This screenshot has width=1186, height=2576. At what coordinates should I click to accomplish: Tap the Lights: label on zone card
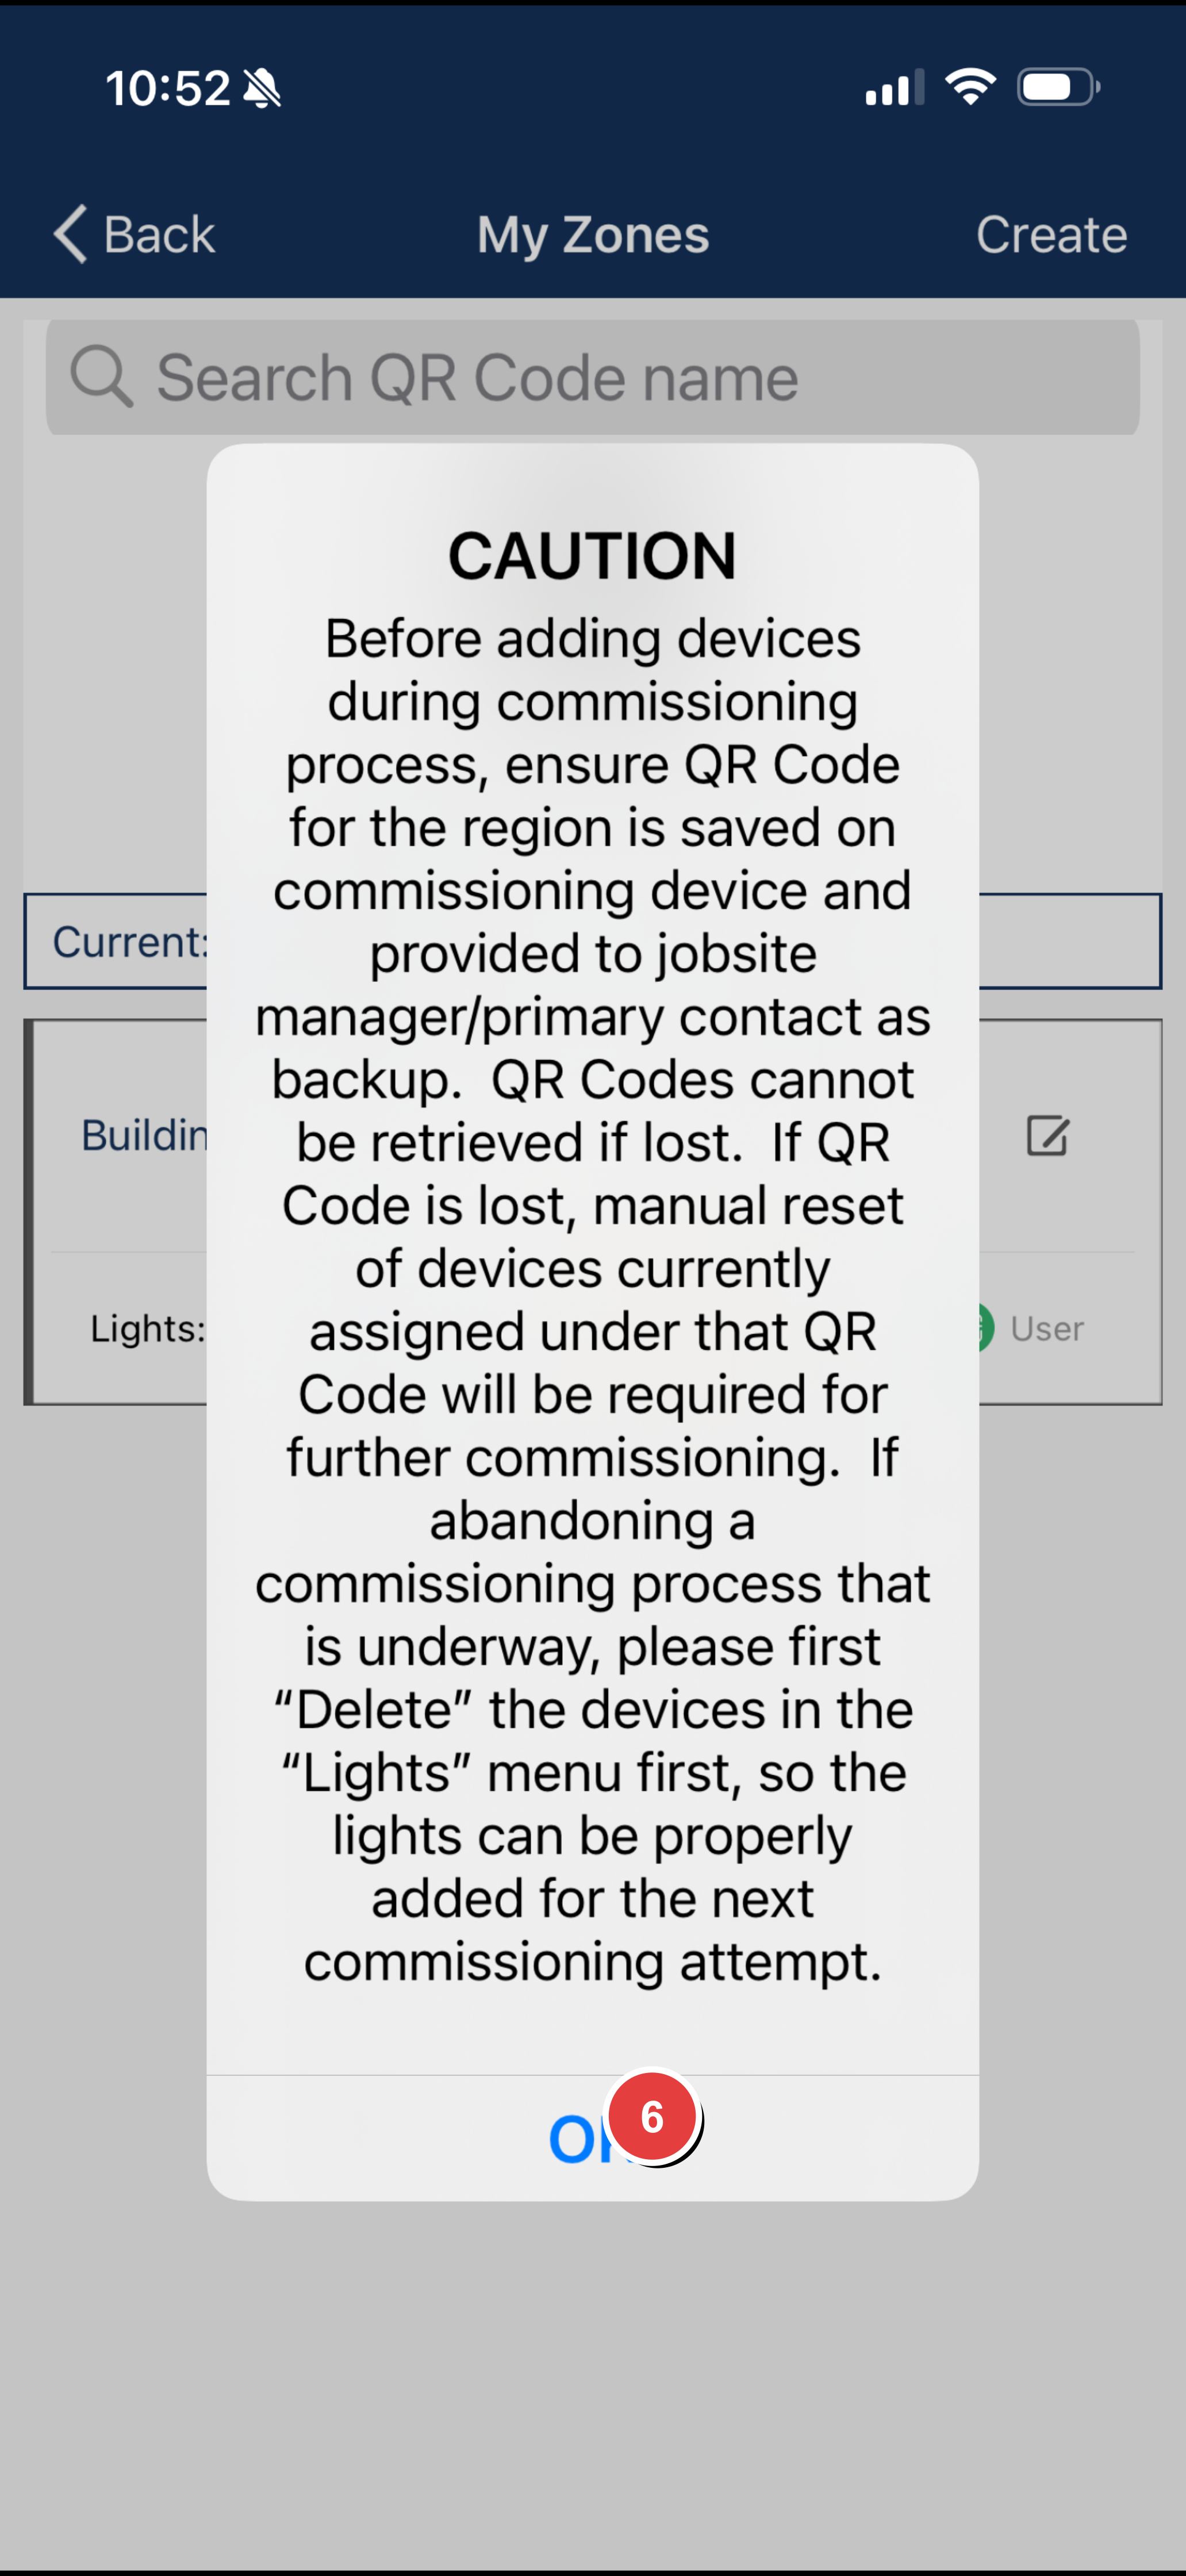point(148,1329)
